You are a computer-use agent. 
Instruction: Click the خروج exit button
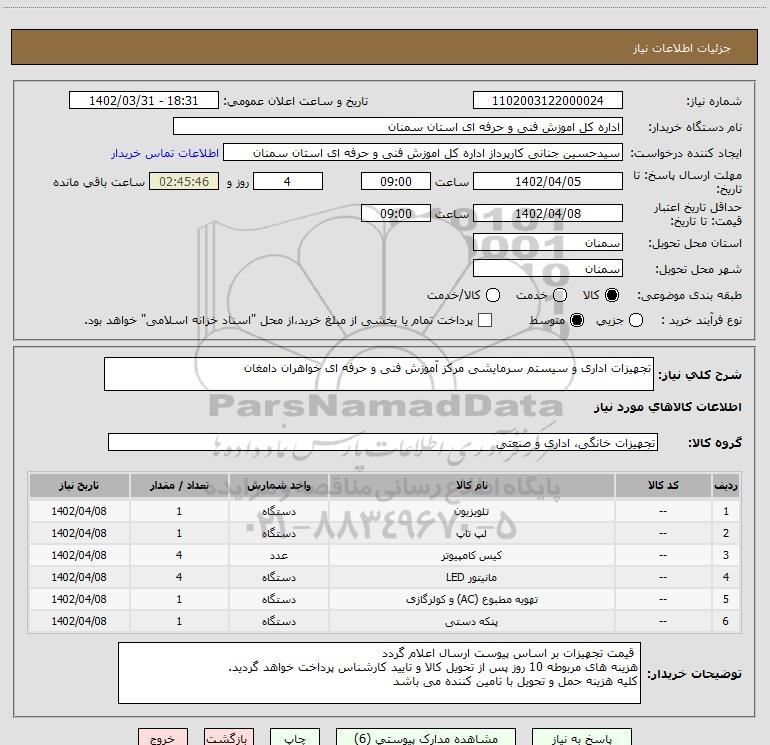tap(163, 738)
